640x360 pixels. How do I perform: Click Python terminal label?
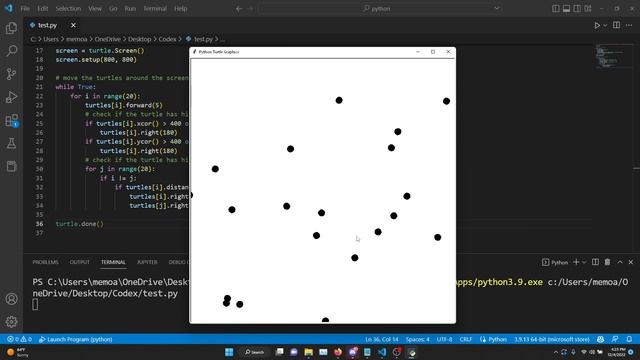[555, 262]
